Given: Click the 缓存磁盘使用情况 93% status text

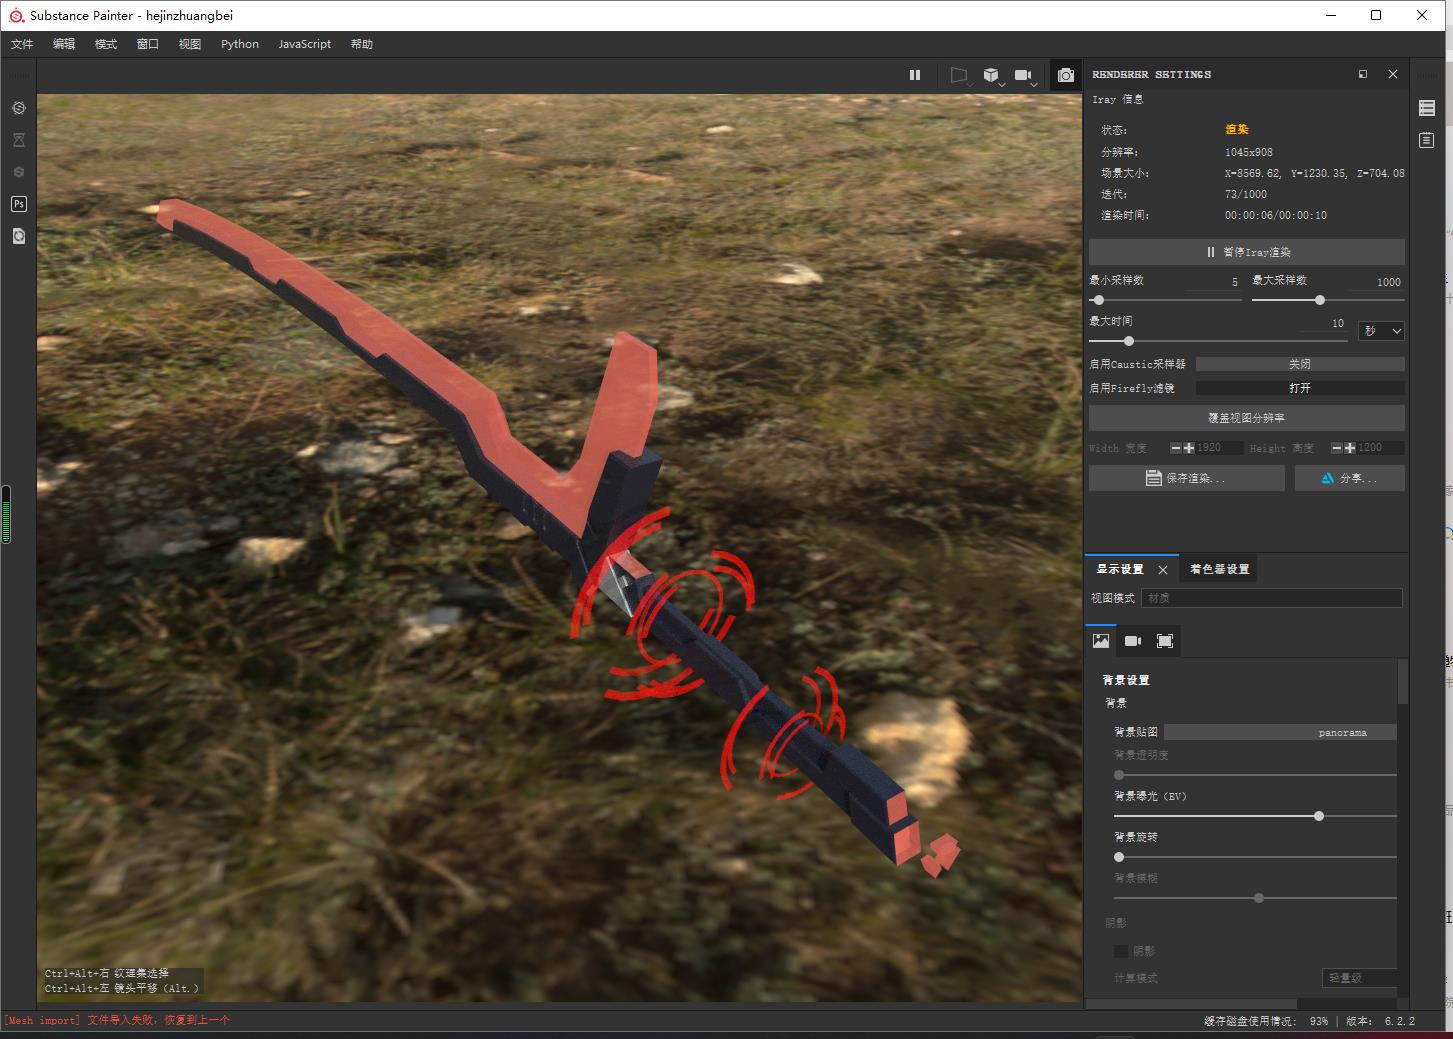Looking at the screenshot, I should (x=1266, y=1021).
